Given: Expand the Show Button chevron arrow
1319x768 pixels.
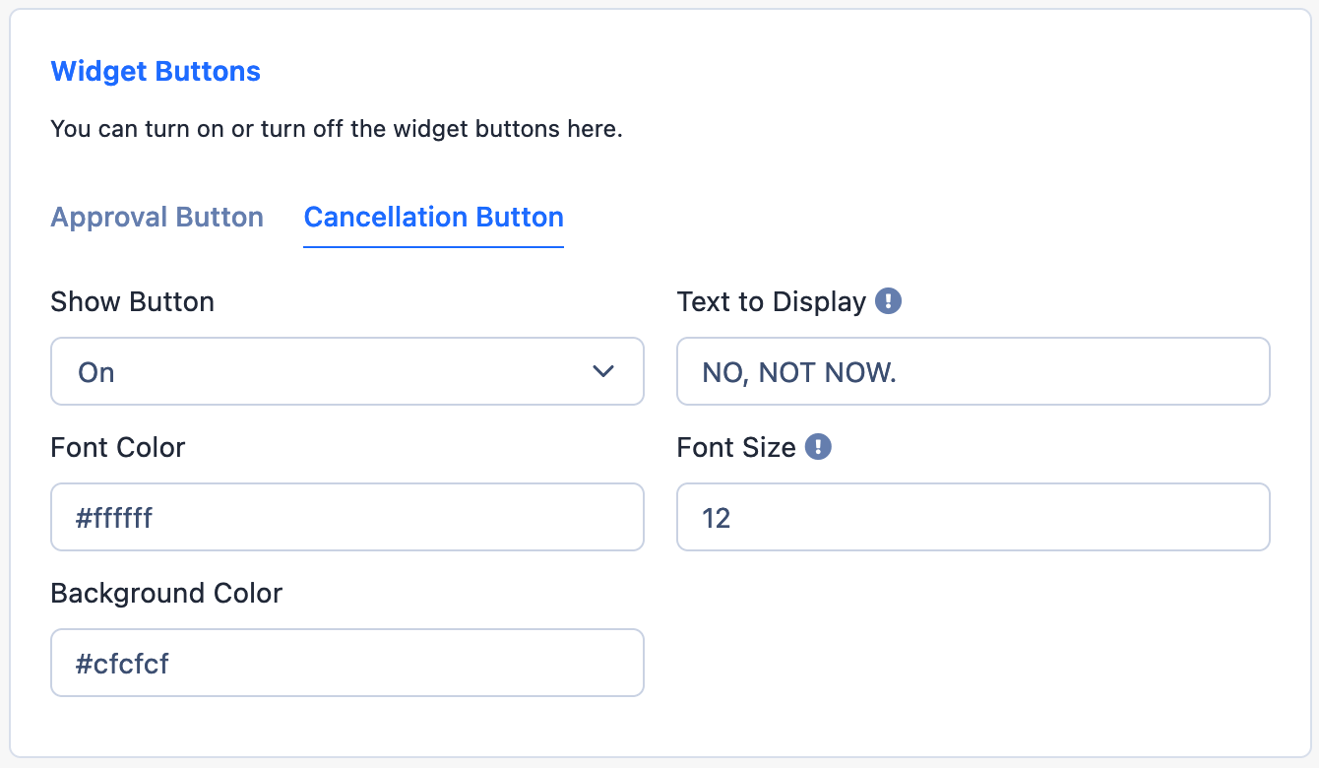Looking at the screenshot, I should [x=603, y=372].
